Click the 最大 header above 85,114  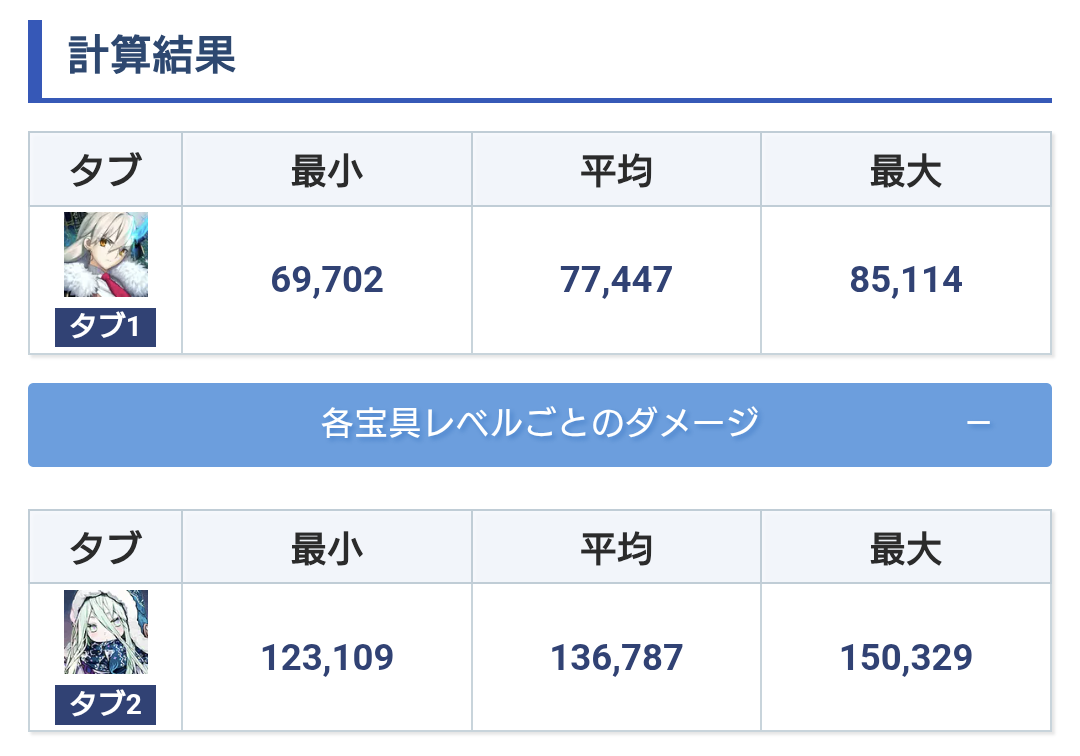coord(906,171)
